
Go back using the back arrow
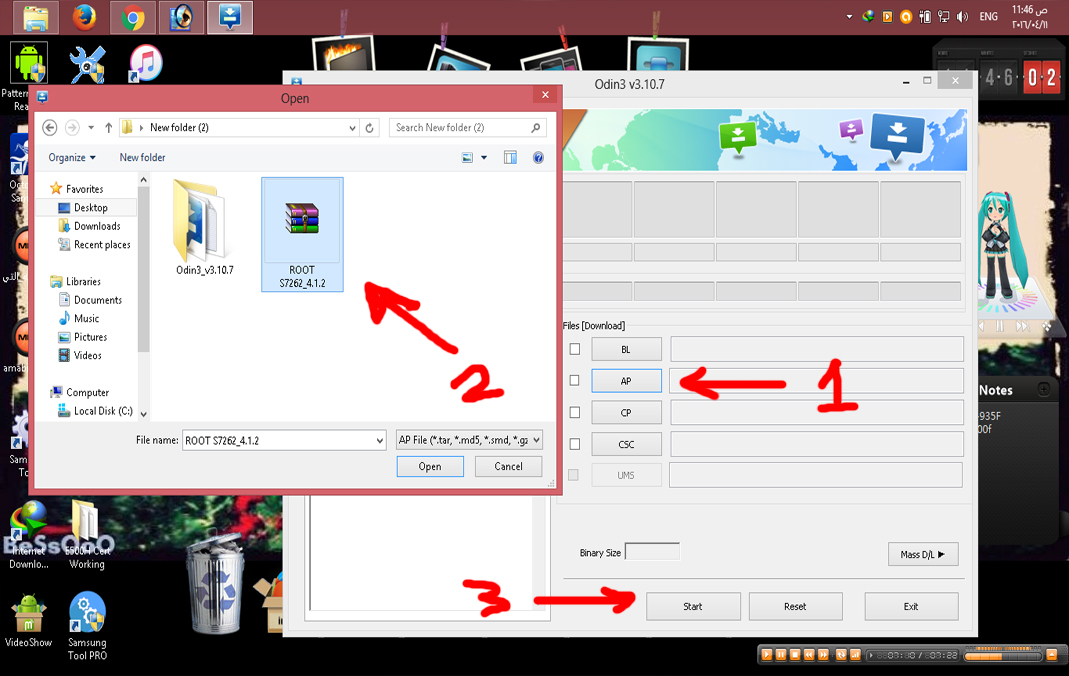tap(50, 127)
